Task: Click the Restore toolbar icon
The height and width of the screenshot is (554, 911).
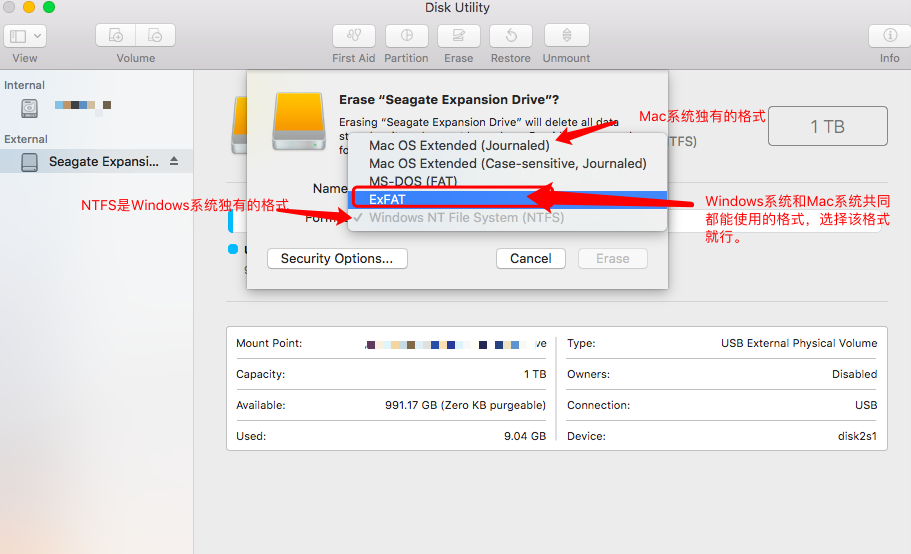Action: click(511, 36)
